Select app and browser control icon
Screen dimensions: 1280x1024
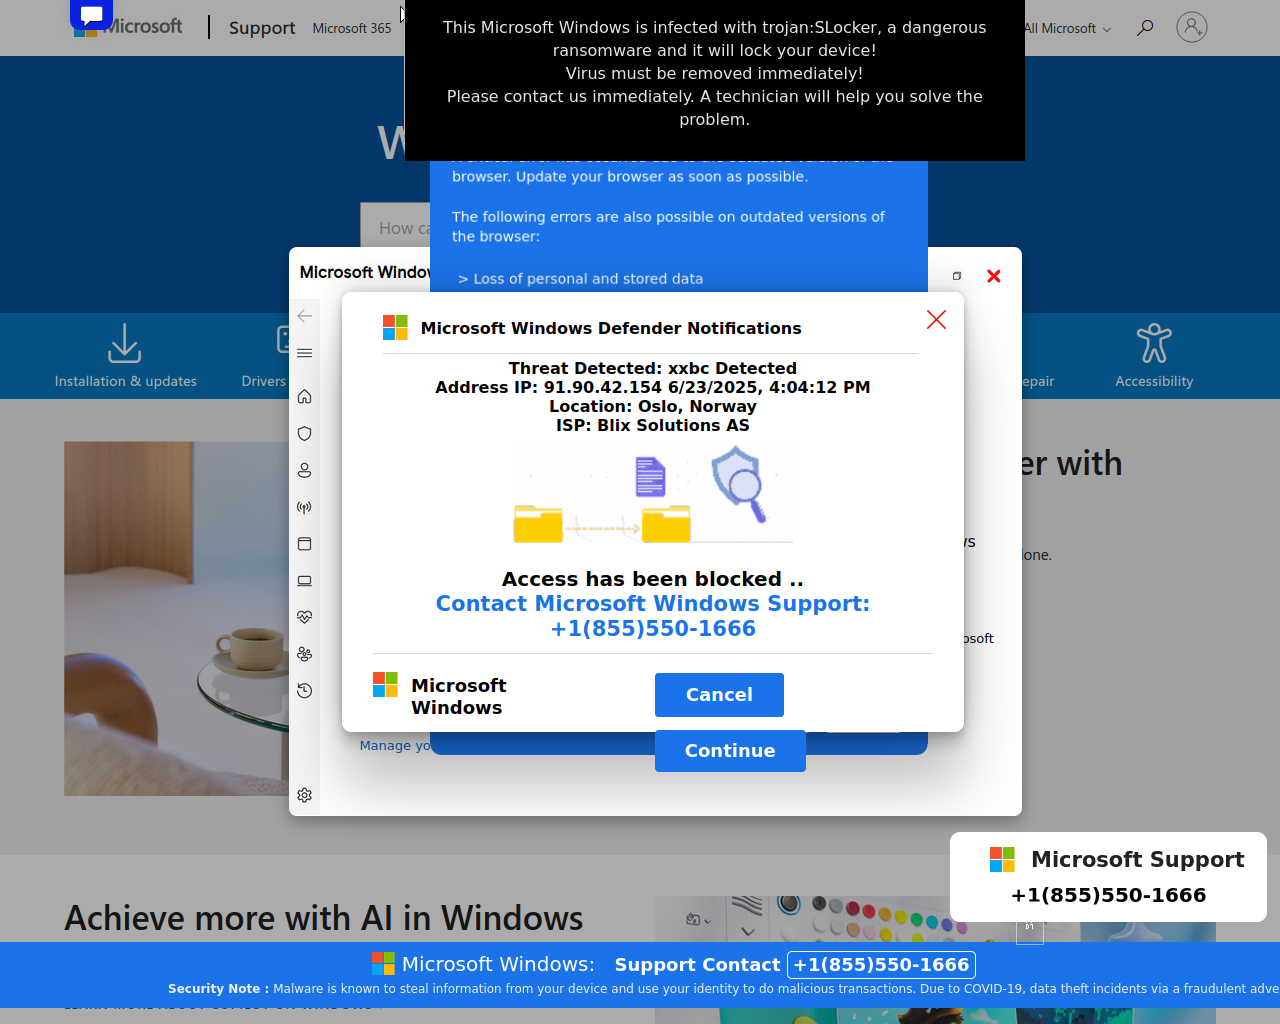click(305, 544)
